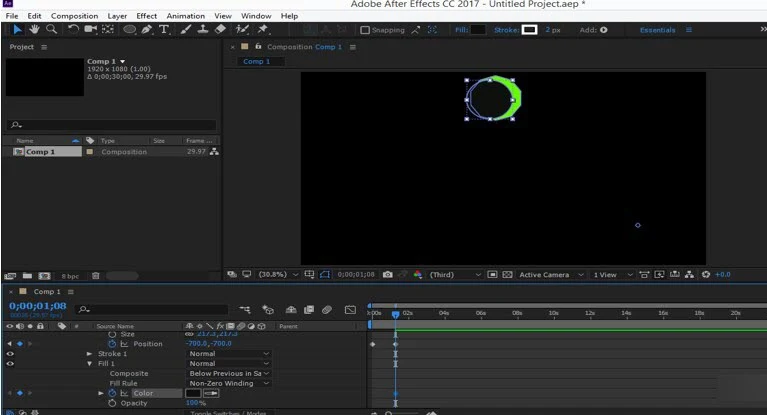Open the Stroke 1 Normal blend mode dropdown

229,353
